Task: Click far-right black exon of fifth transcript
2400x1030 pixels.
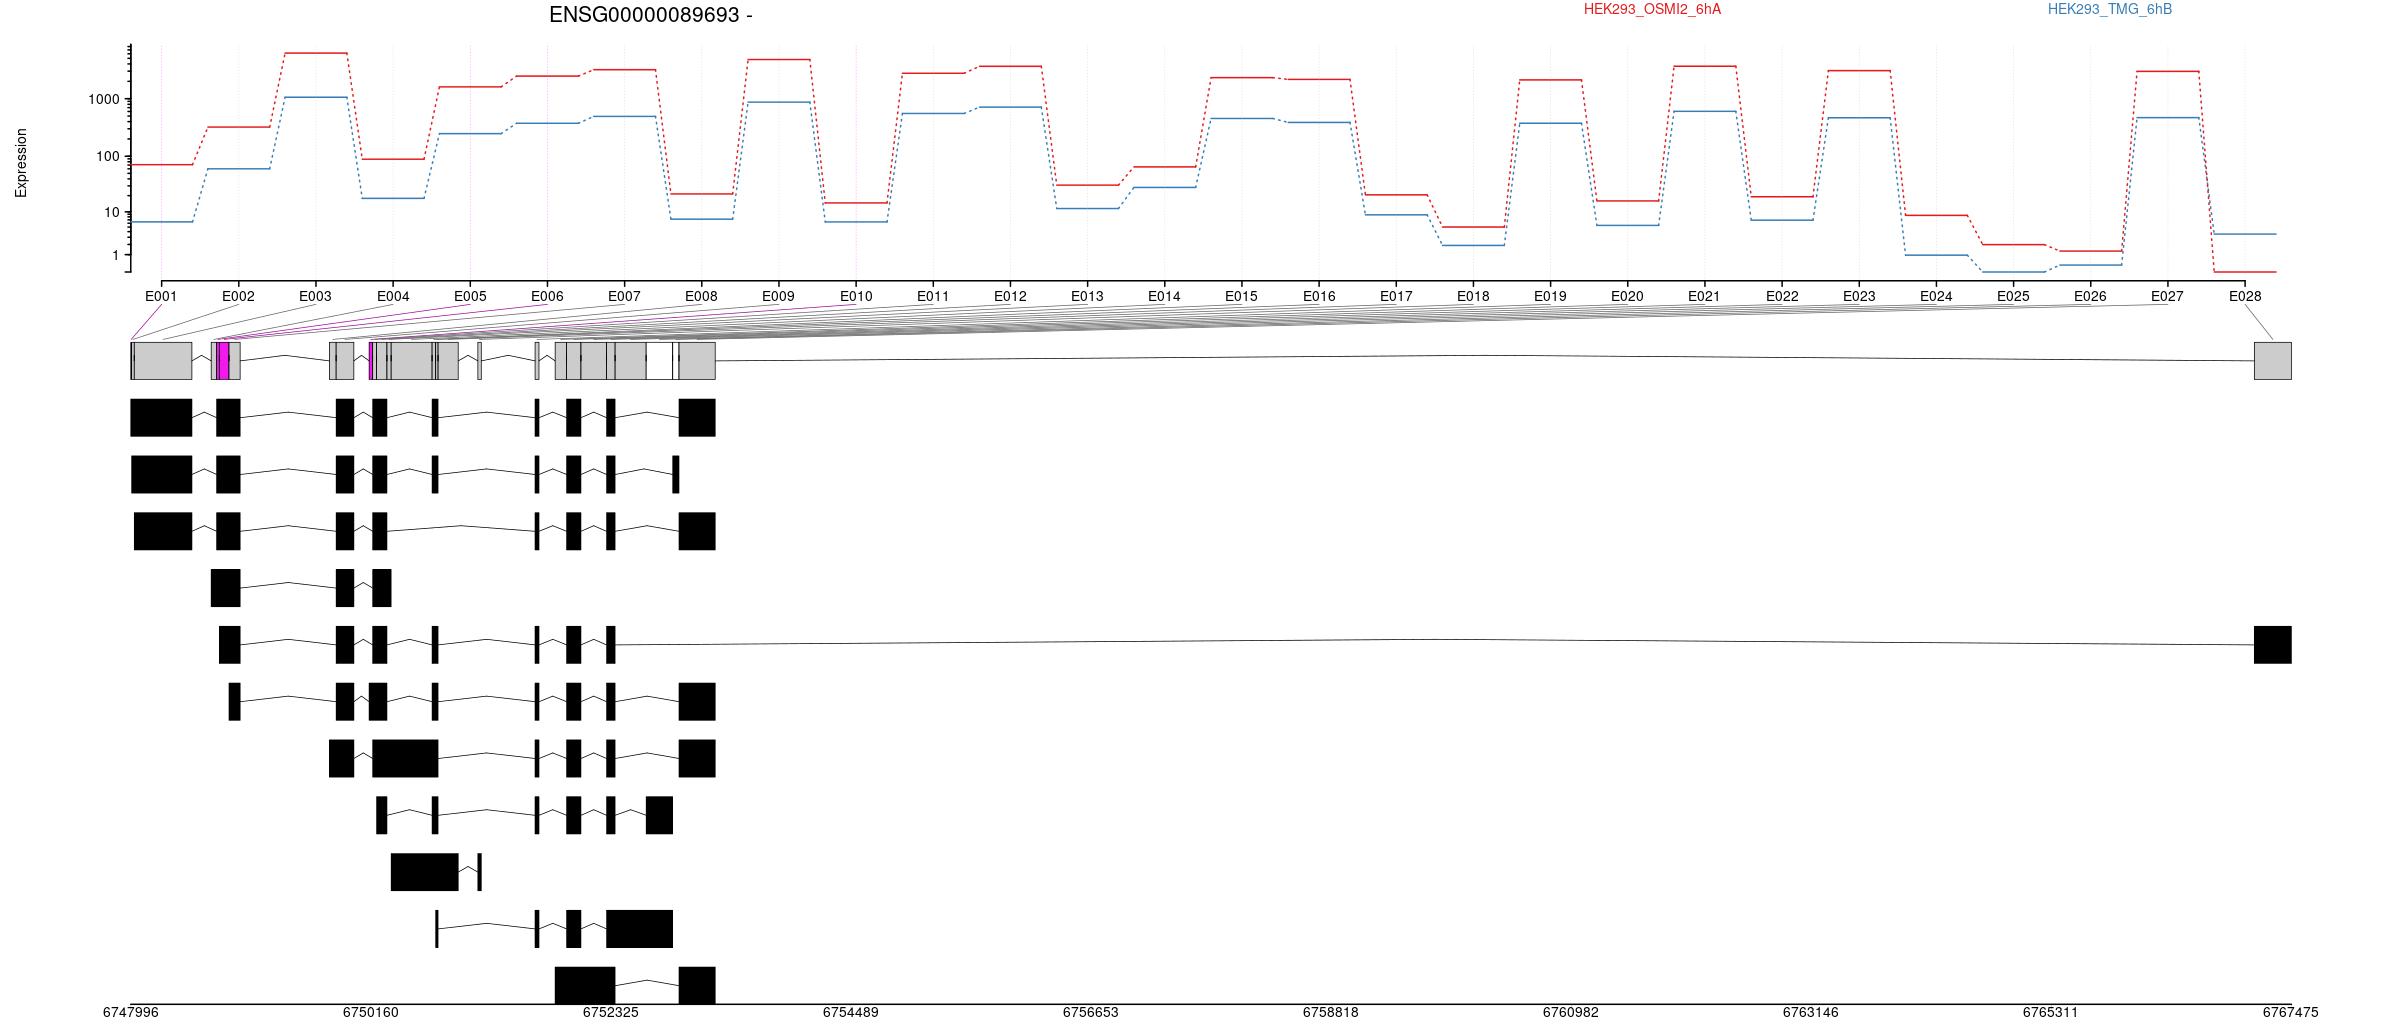Action: 2273,645
